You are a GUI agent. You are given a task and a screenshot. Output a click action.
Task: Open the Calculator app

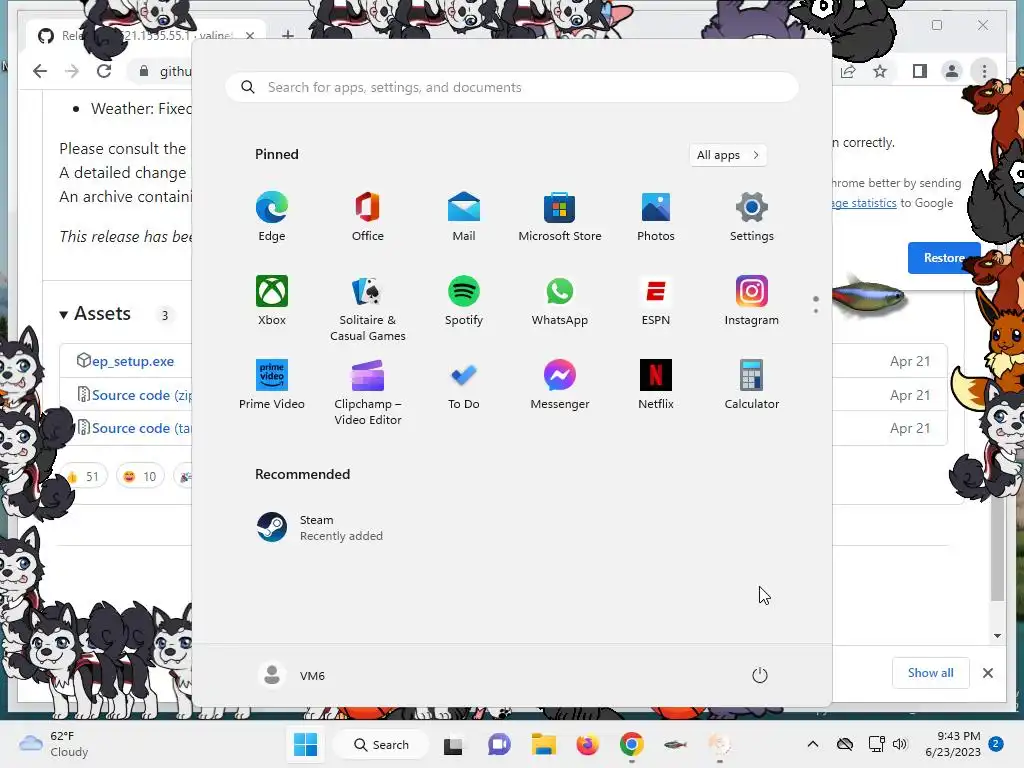coord(752,385)
